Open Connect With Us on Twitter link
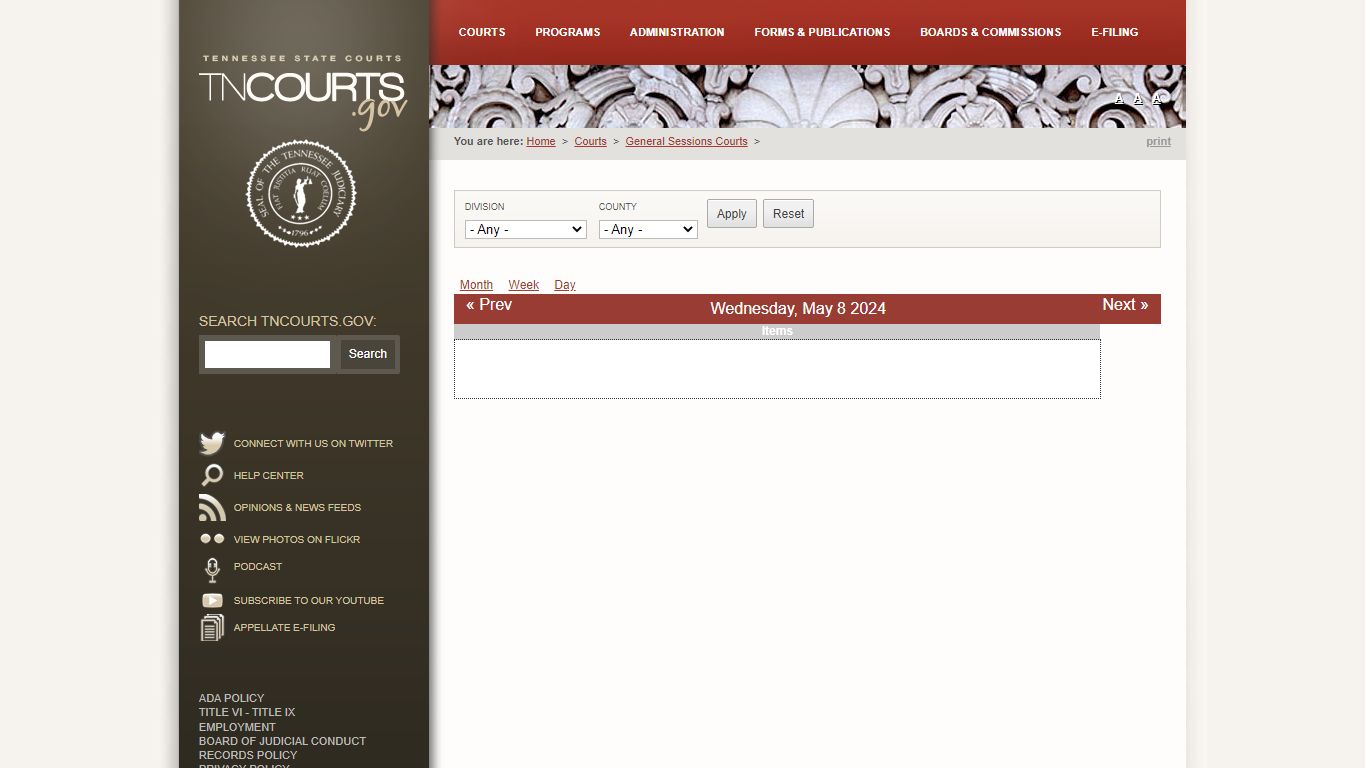The width and height of the screenshot is (1366, 768). coord(313,444)
